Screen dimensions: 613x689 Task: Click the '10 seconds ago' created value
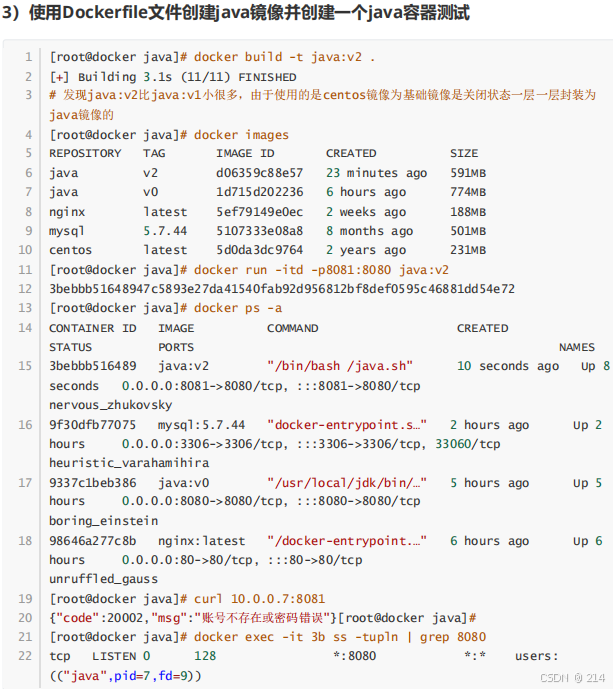pos(508,366)
